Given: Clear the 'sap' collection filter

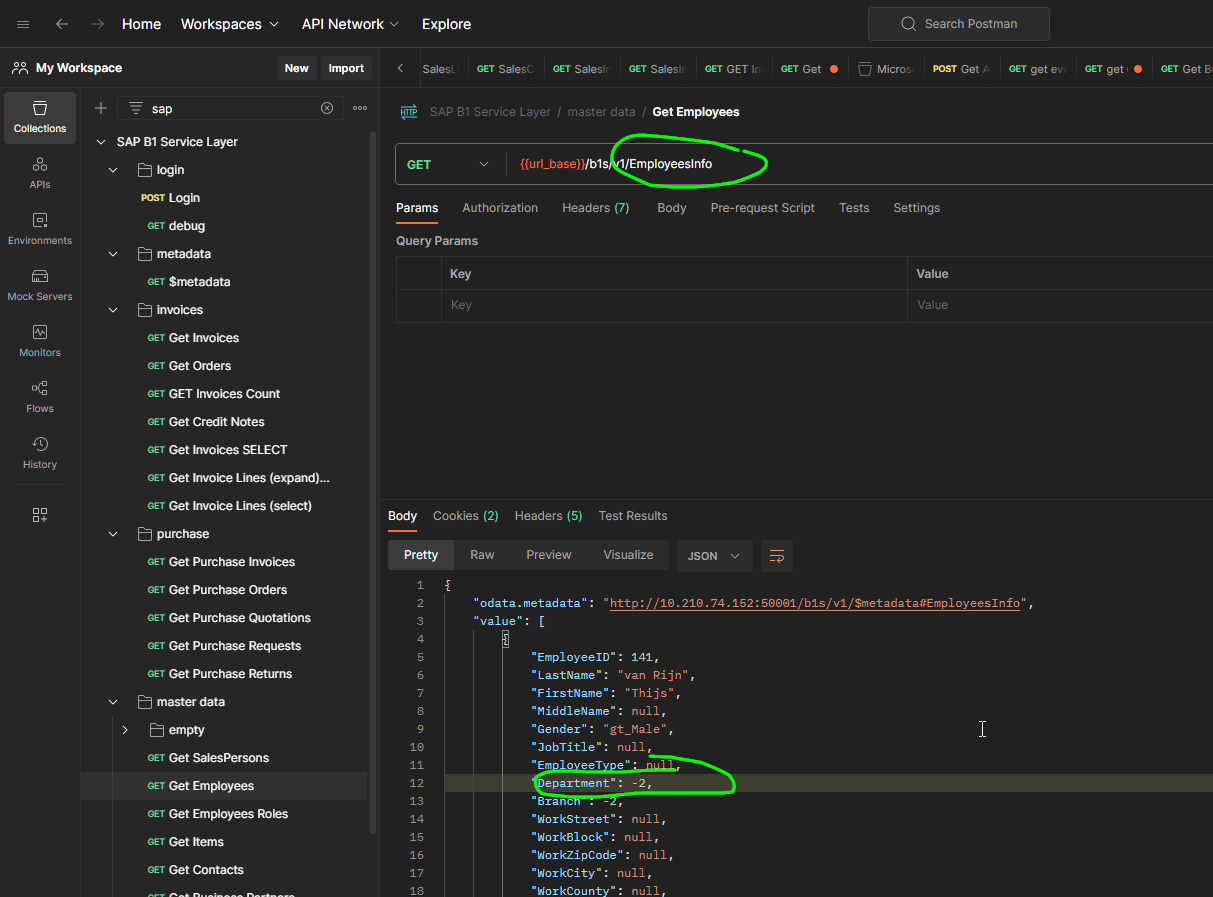Looking at the screenshot, I should 327,108.
